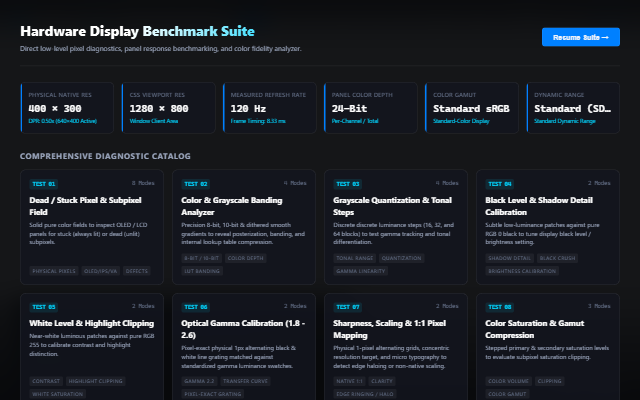The width and height of the screenshot is (640, 400).
Task: Click the TEST 01 badge
Action: [x=44, y=184]
